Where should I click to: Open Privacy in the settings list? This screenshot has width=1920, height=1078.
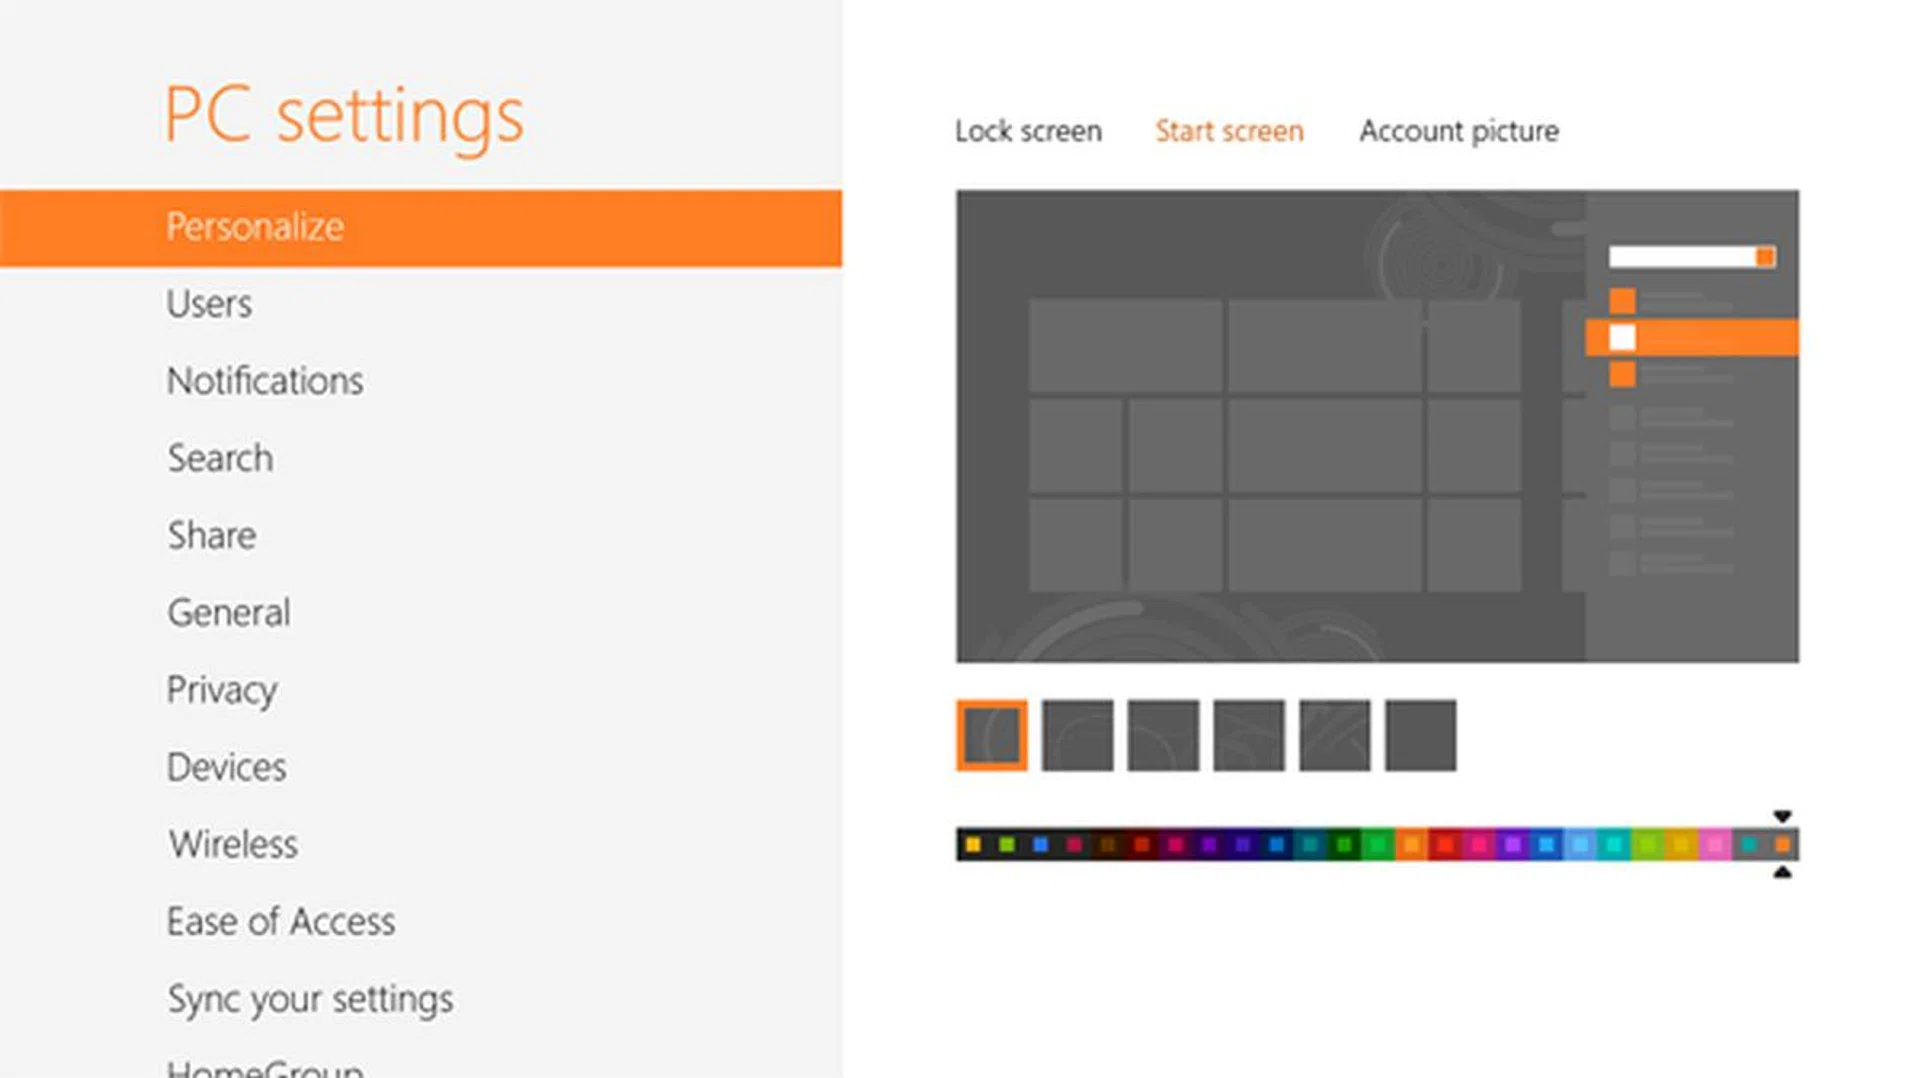[x=222, y=690]
